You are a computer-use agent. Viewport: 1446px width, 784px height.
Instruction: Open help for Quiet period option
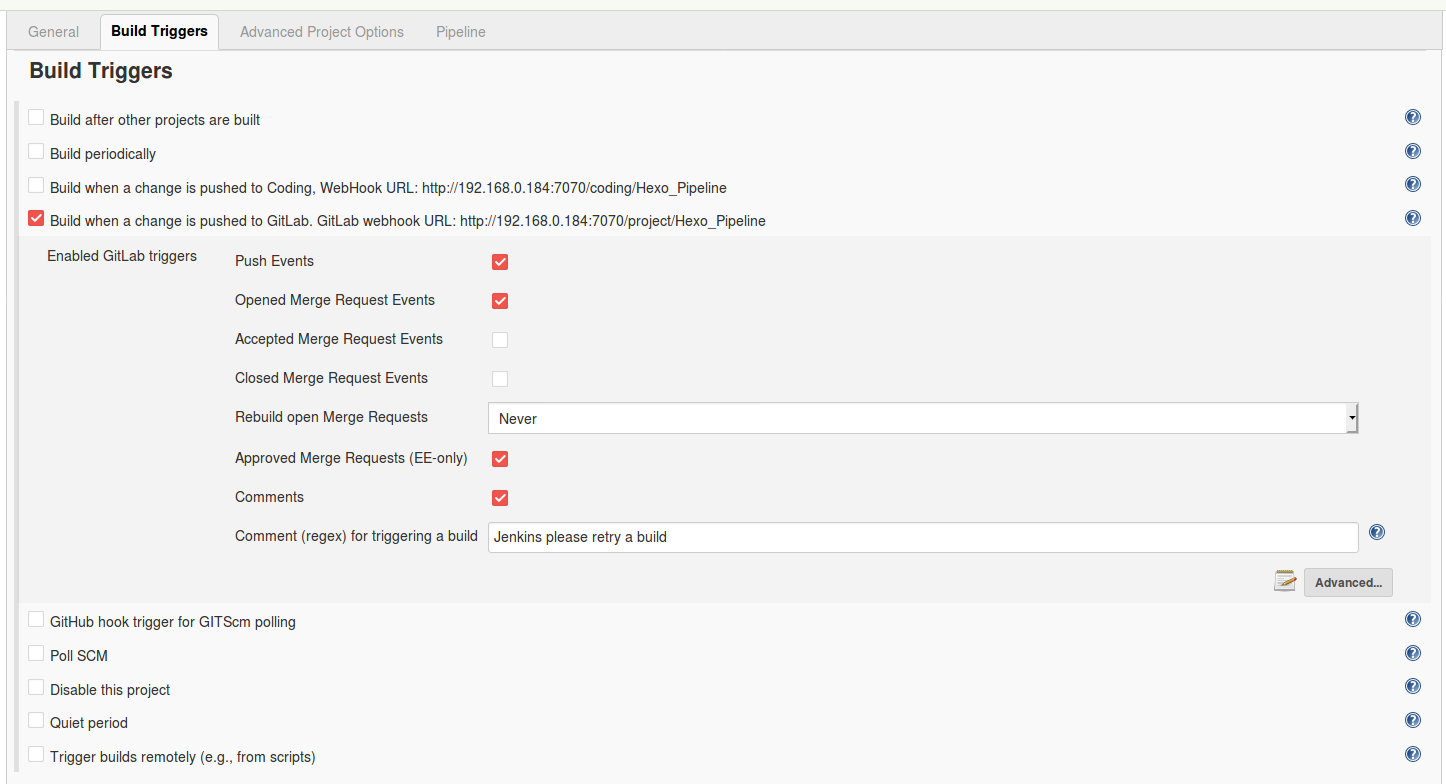click(1412, 721)
